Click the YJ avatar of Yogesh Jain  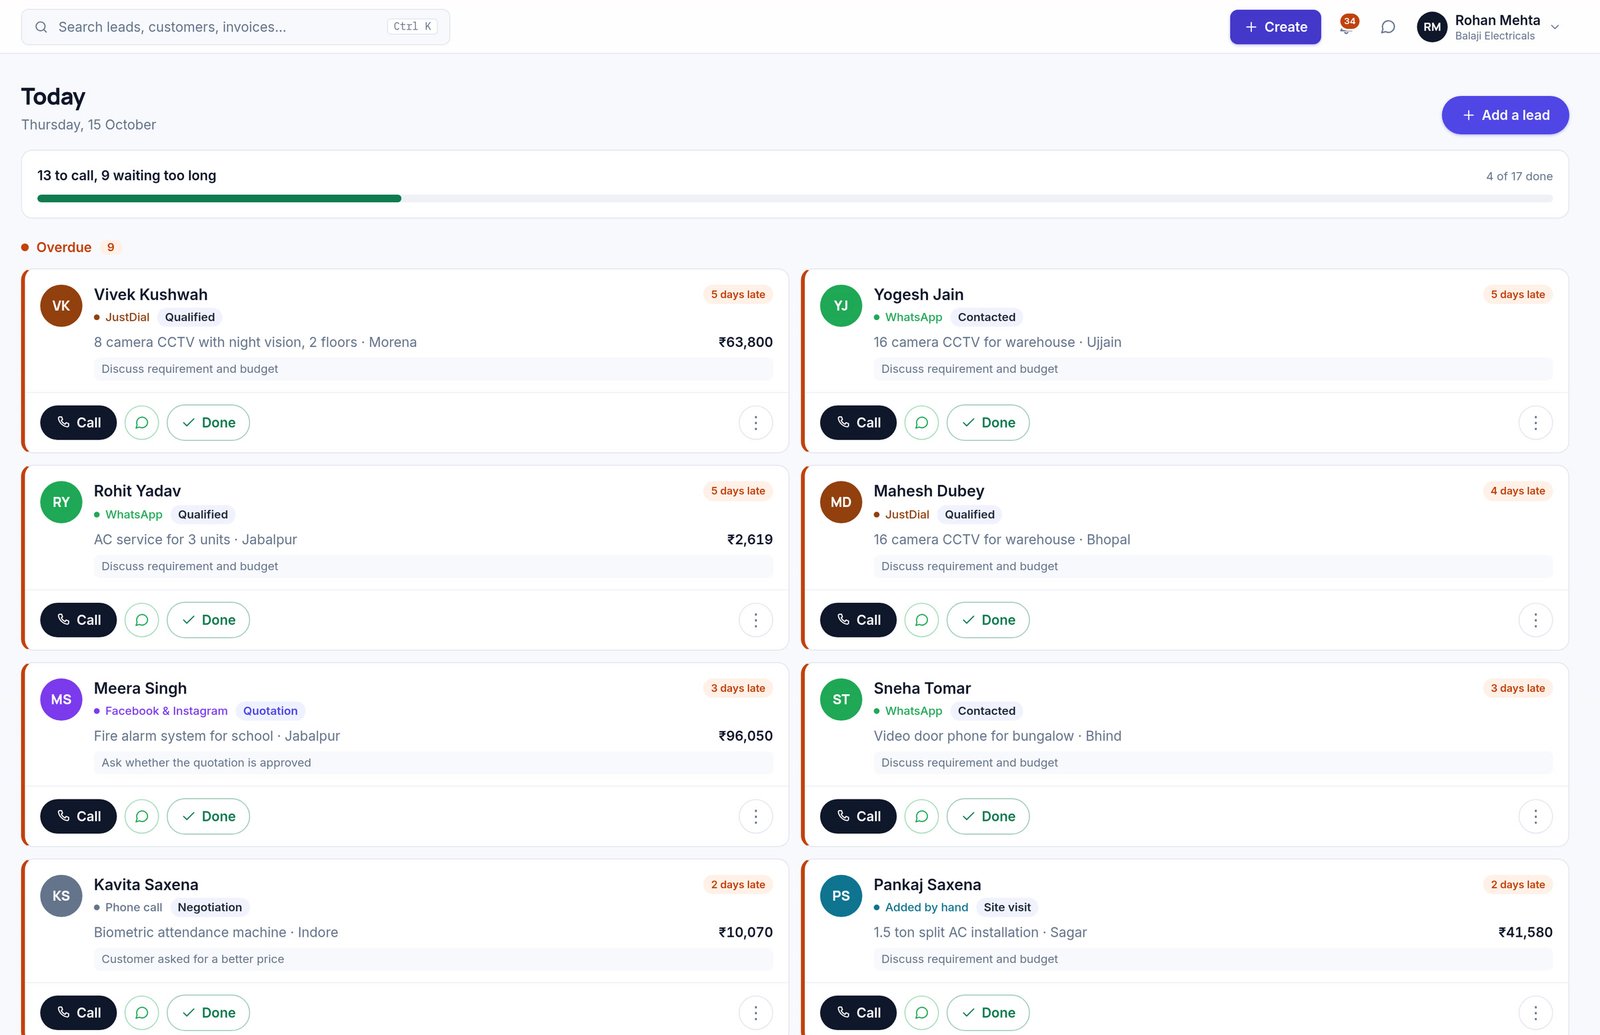click(x=841, y=306)
